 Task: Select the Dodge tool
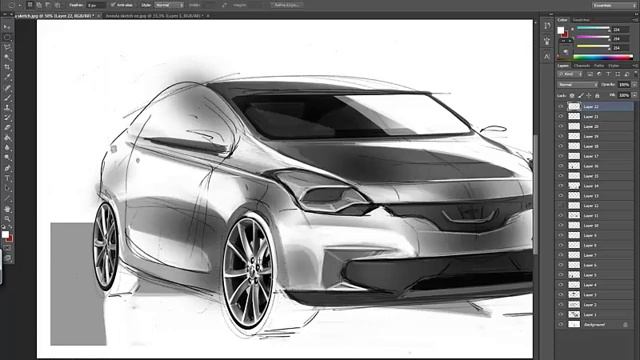pos(7,158)
